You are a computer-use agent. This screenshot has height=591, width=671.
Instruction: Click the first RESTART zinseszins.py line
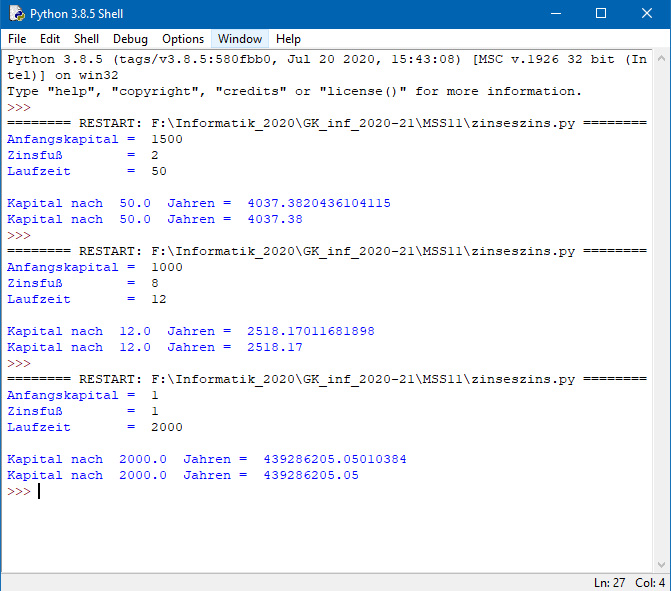click(326, 123)
